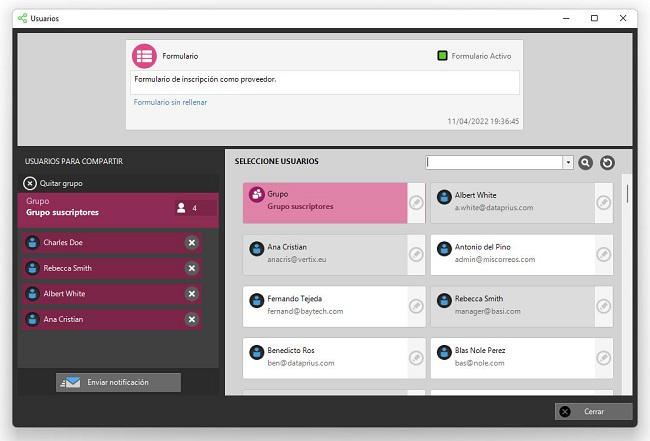The height and width of the screenshot is (441, 650).
Task: Select Blas Nole Perez user card
Action: tap(512, 357)
